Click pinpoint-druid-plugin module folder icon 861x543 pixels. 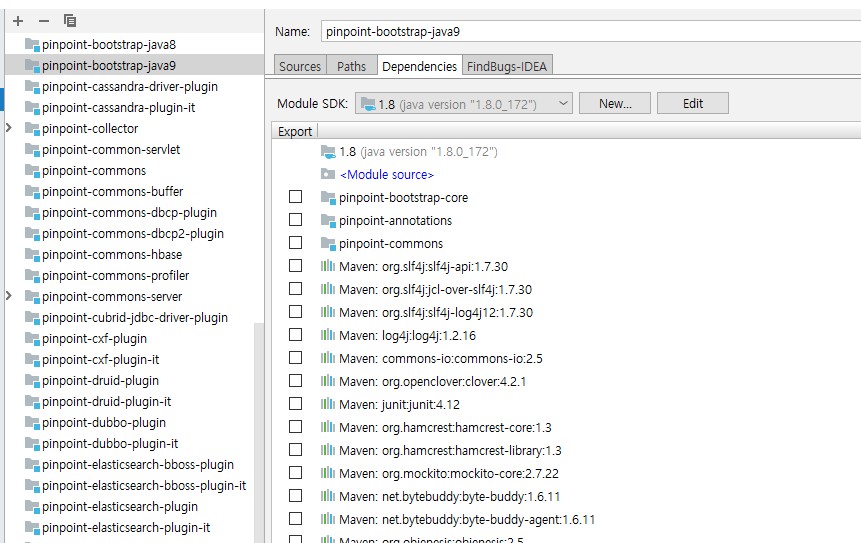pyautogui.click(x=32, y=380)
